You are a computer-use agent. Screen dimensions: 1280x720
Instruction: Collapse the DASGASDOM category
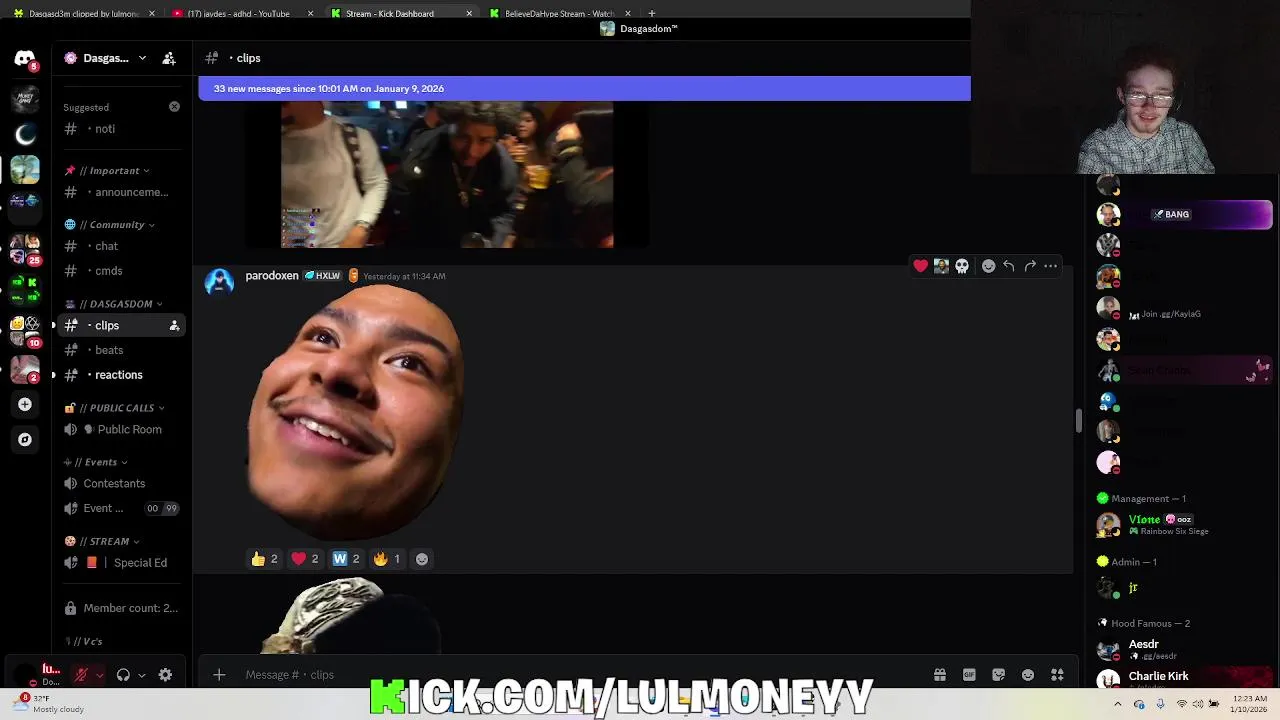pos(115,303)
